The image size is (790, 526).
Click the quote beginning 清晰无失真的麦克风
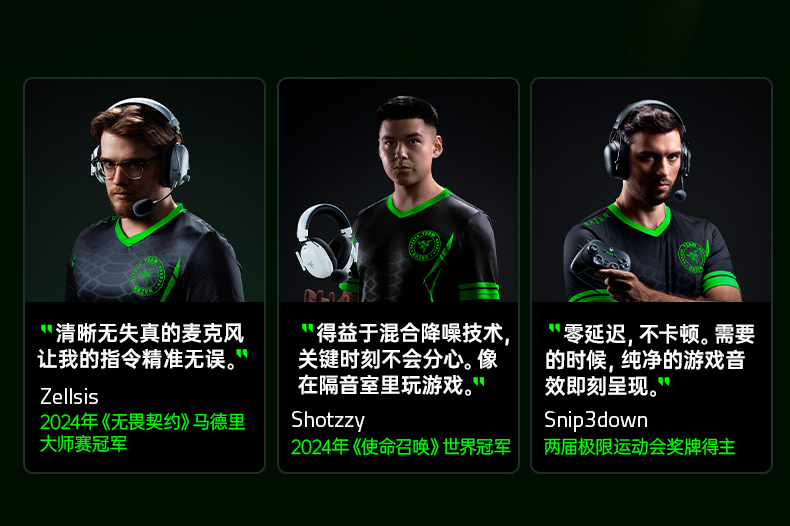(143, 346)
